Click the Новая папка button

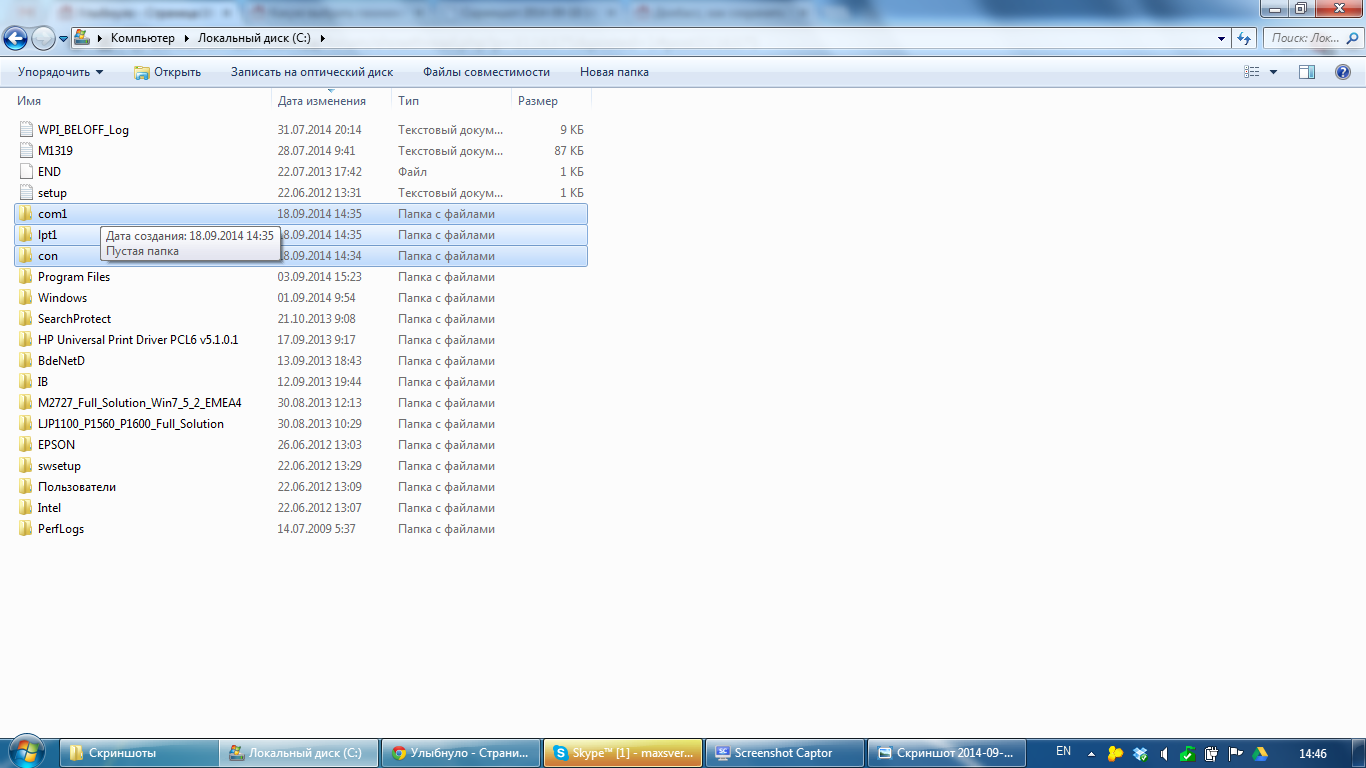pos(614,72)
